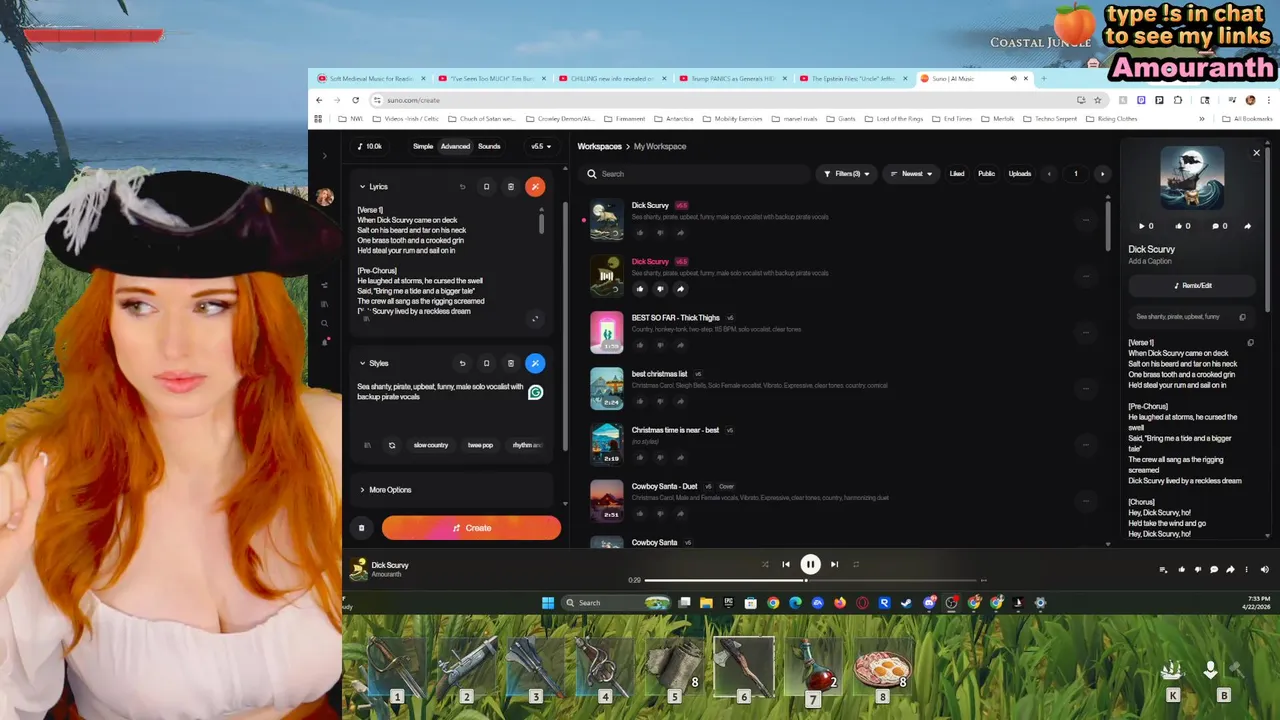Share the highlighted pink Dick Scurvy song
The image size is (1280, 720).
click(680, 289)
